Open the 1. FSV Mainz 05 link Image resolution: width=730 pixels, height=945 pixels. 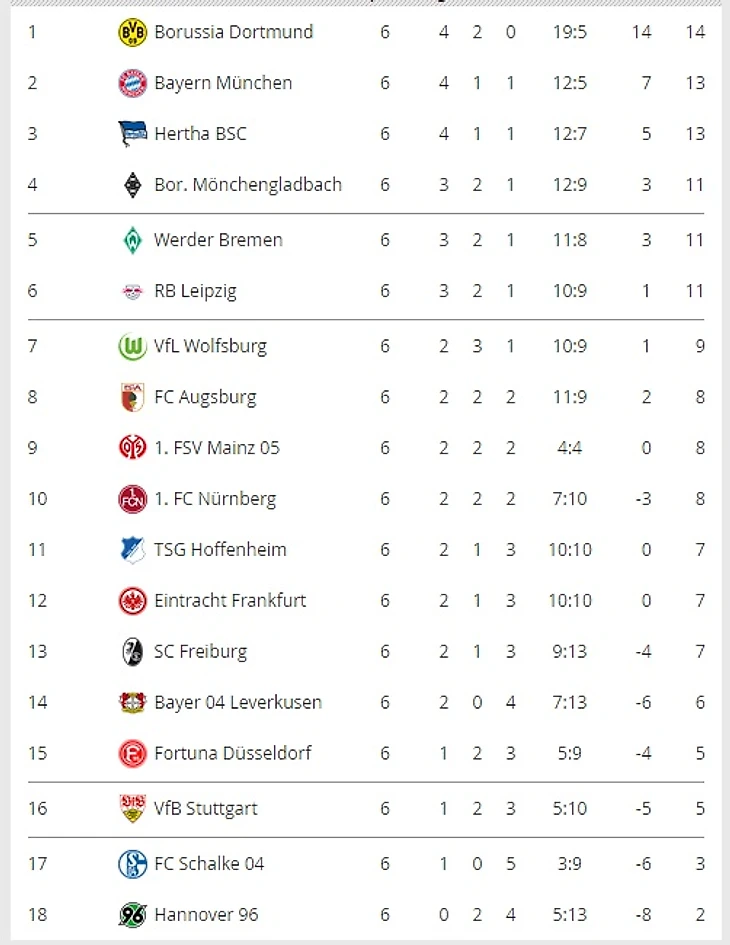click(x=216, y=448)
